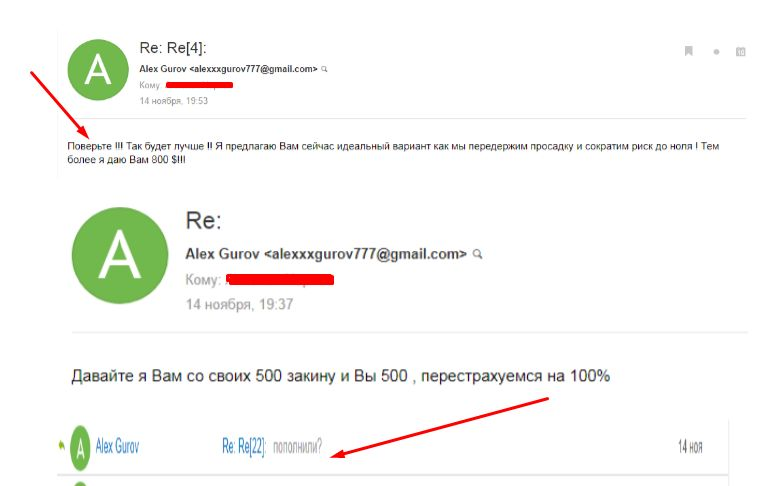Click small avatar in Alex Gurov list row
Viewport: 764px width, 486px height.
click(x=80, y=447)
